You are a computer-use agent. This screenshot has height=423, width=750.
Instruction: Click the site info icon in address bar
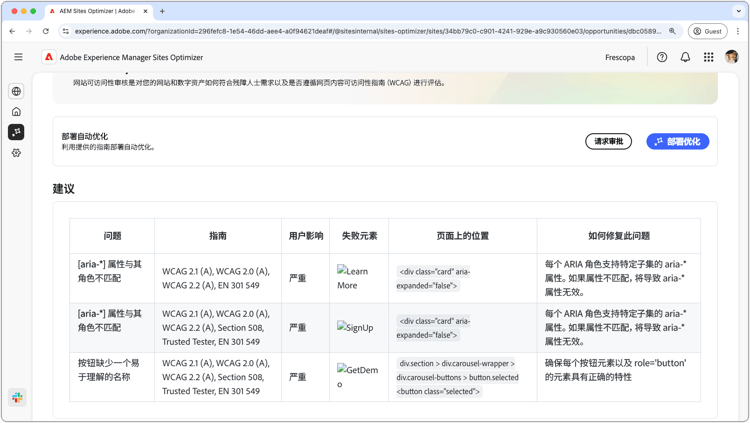click(66, 31)
